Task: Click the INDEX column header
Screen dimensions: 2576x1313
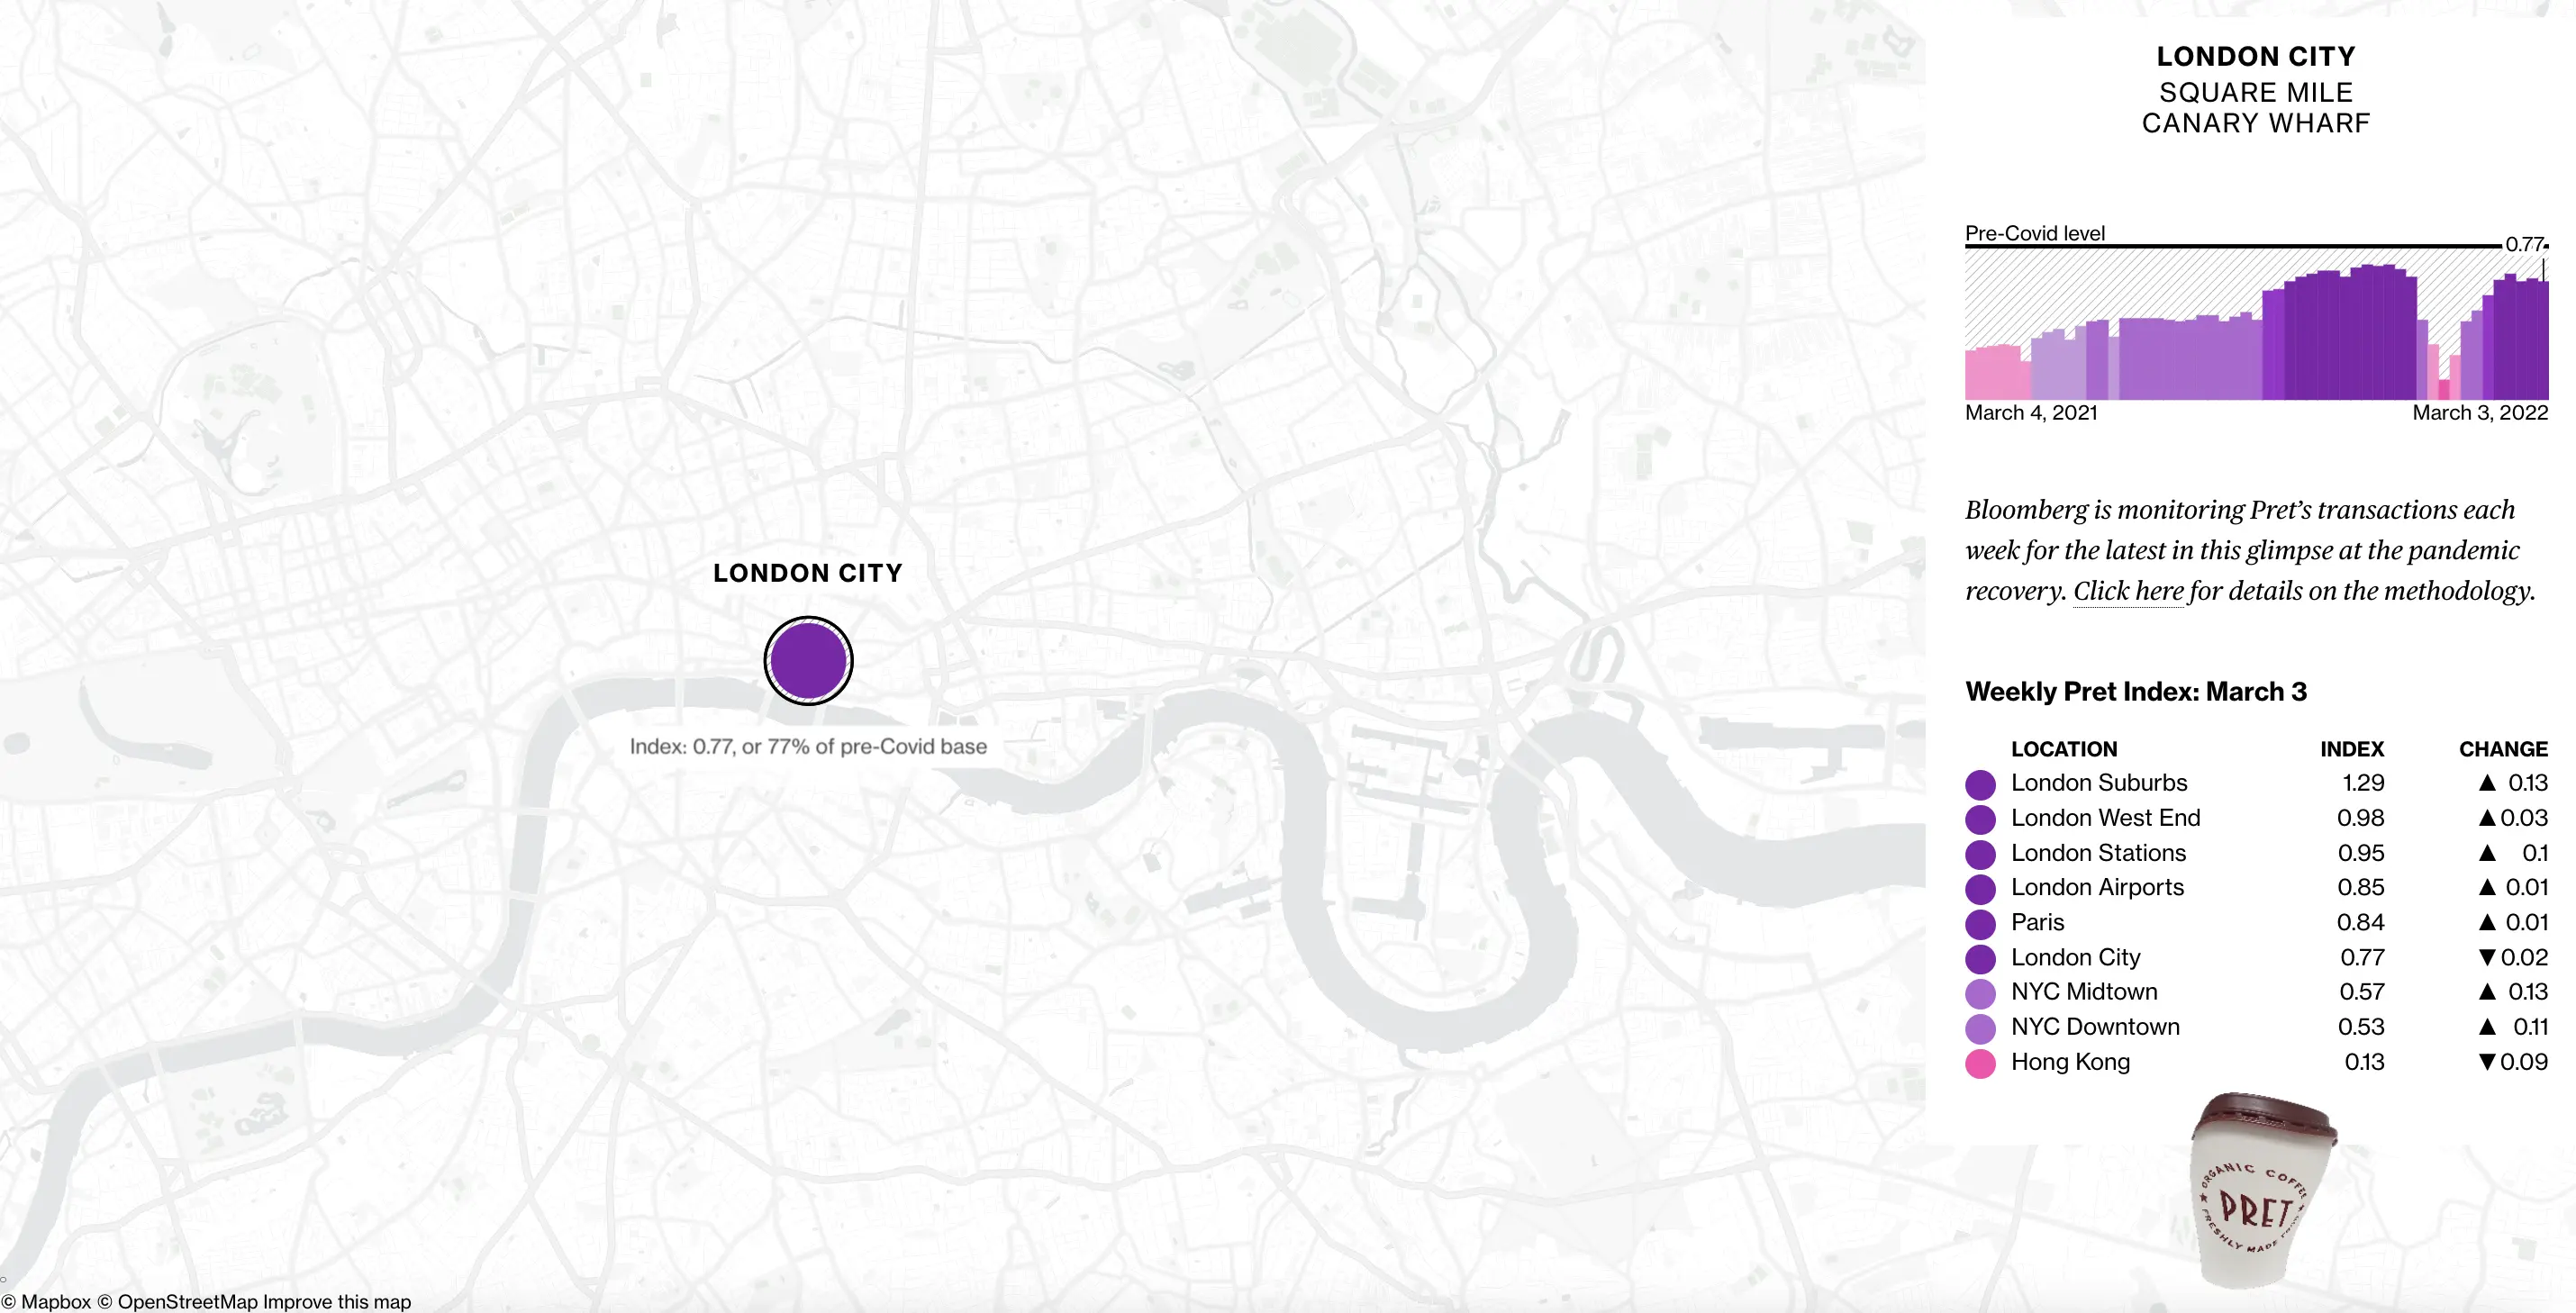Action: tap(2351, 749)
